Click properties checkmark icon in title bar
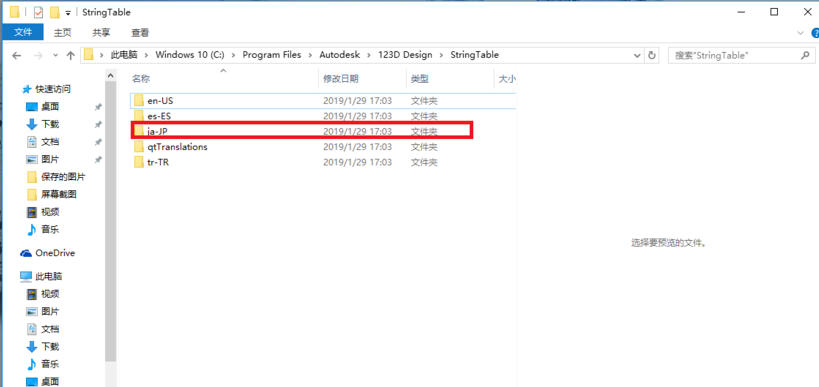 point(38,12)
